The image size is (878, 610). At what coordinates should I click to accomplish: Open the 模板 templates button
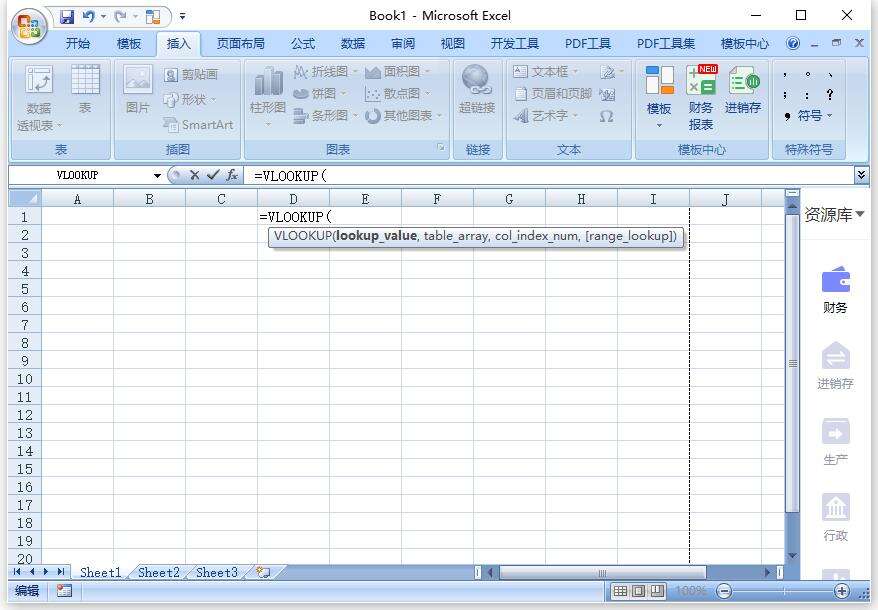pos(659,96)
